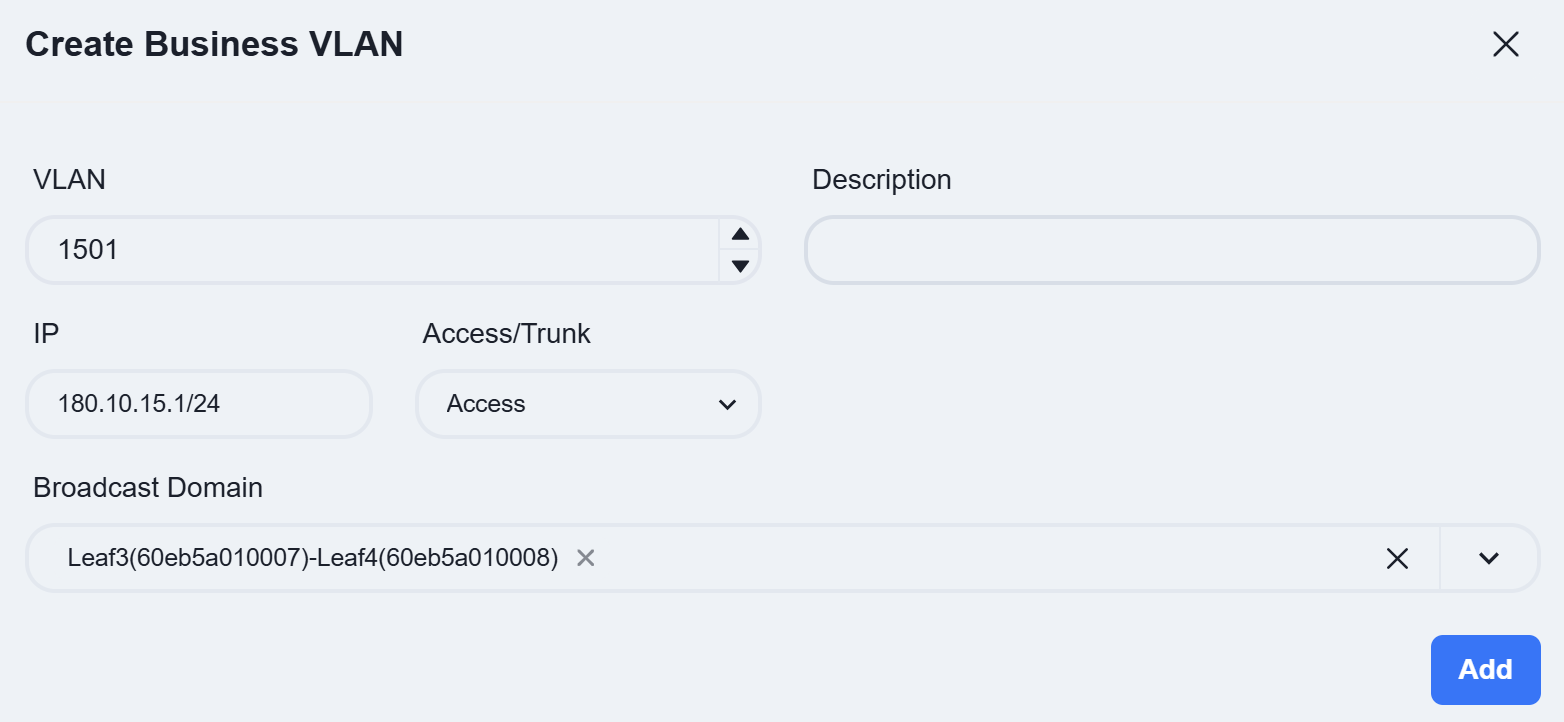Click the Create Business VLAN title

(x=214, y=45)
